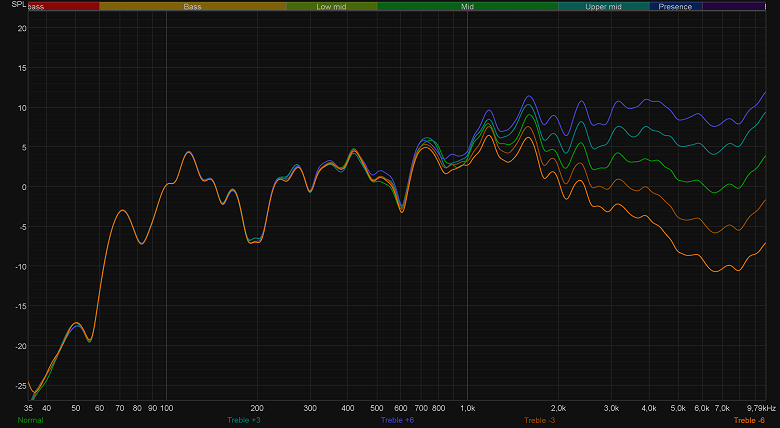Viewport: 780px width, 428px height.
Task: Click the 500 Hz frequency axis label
Action: (377, 408)
